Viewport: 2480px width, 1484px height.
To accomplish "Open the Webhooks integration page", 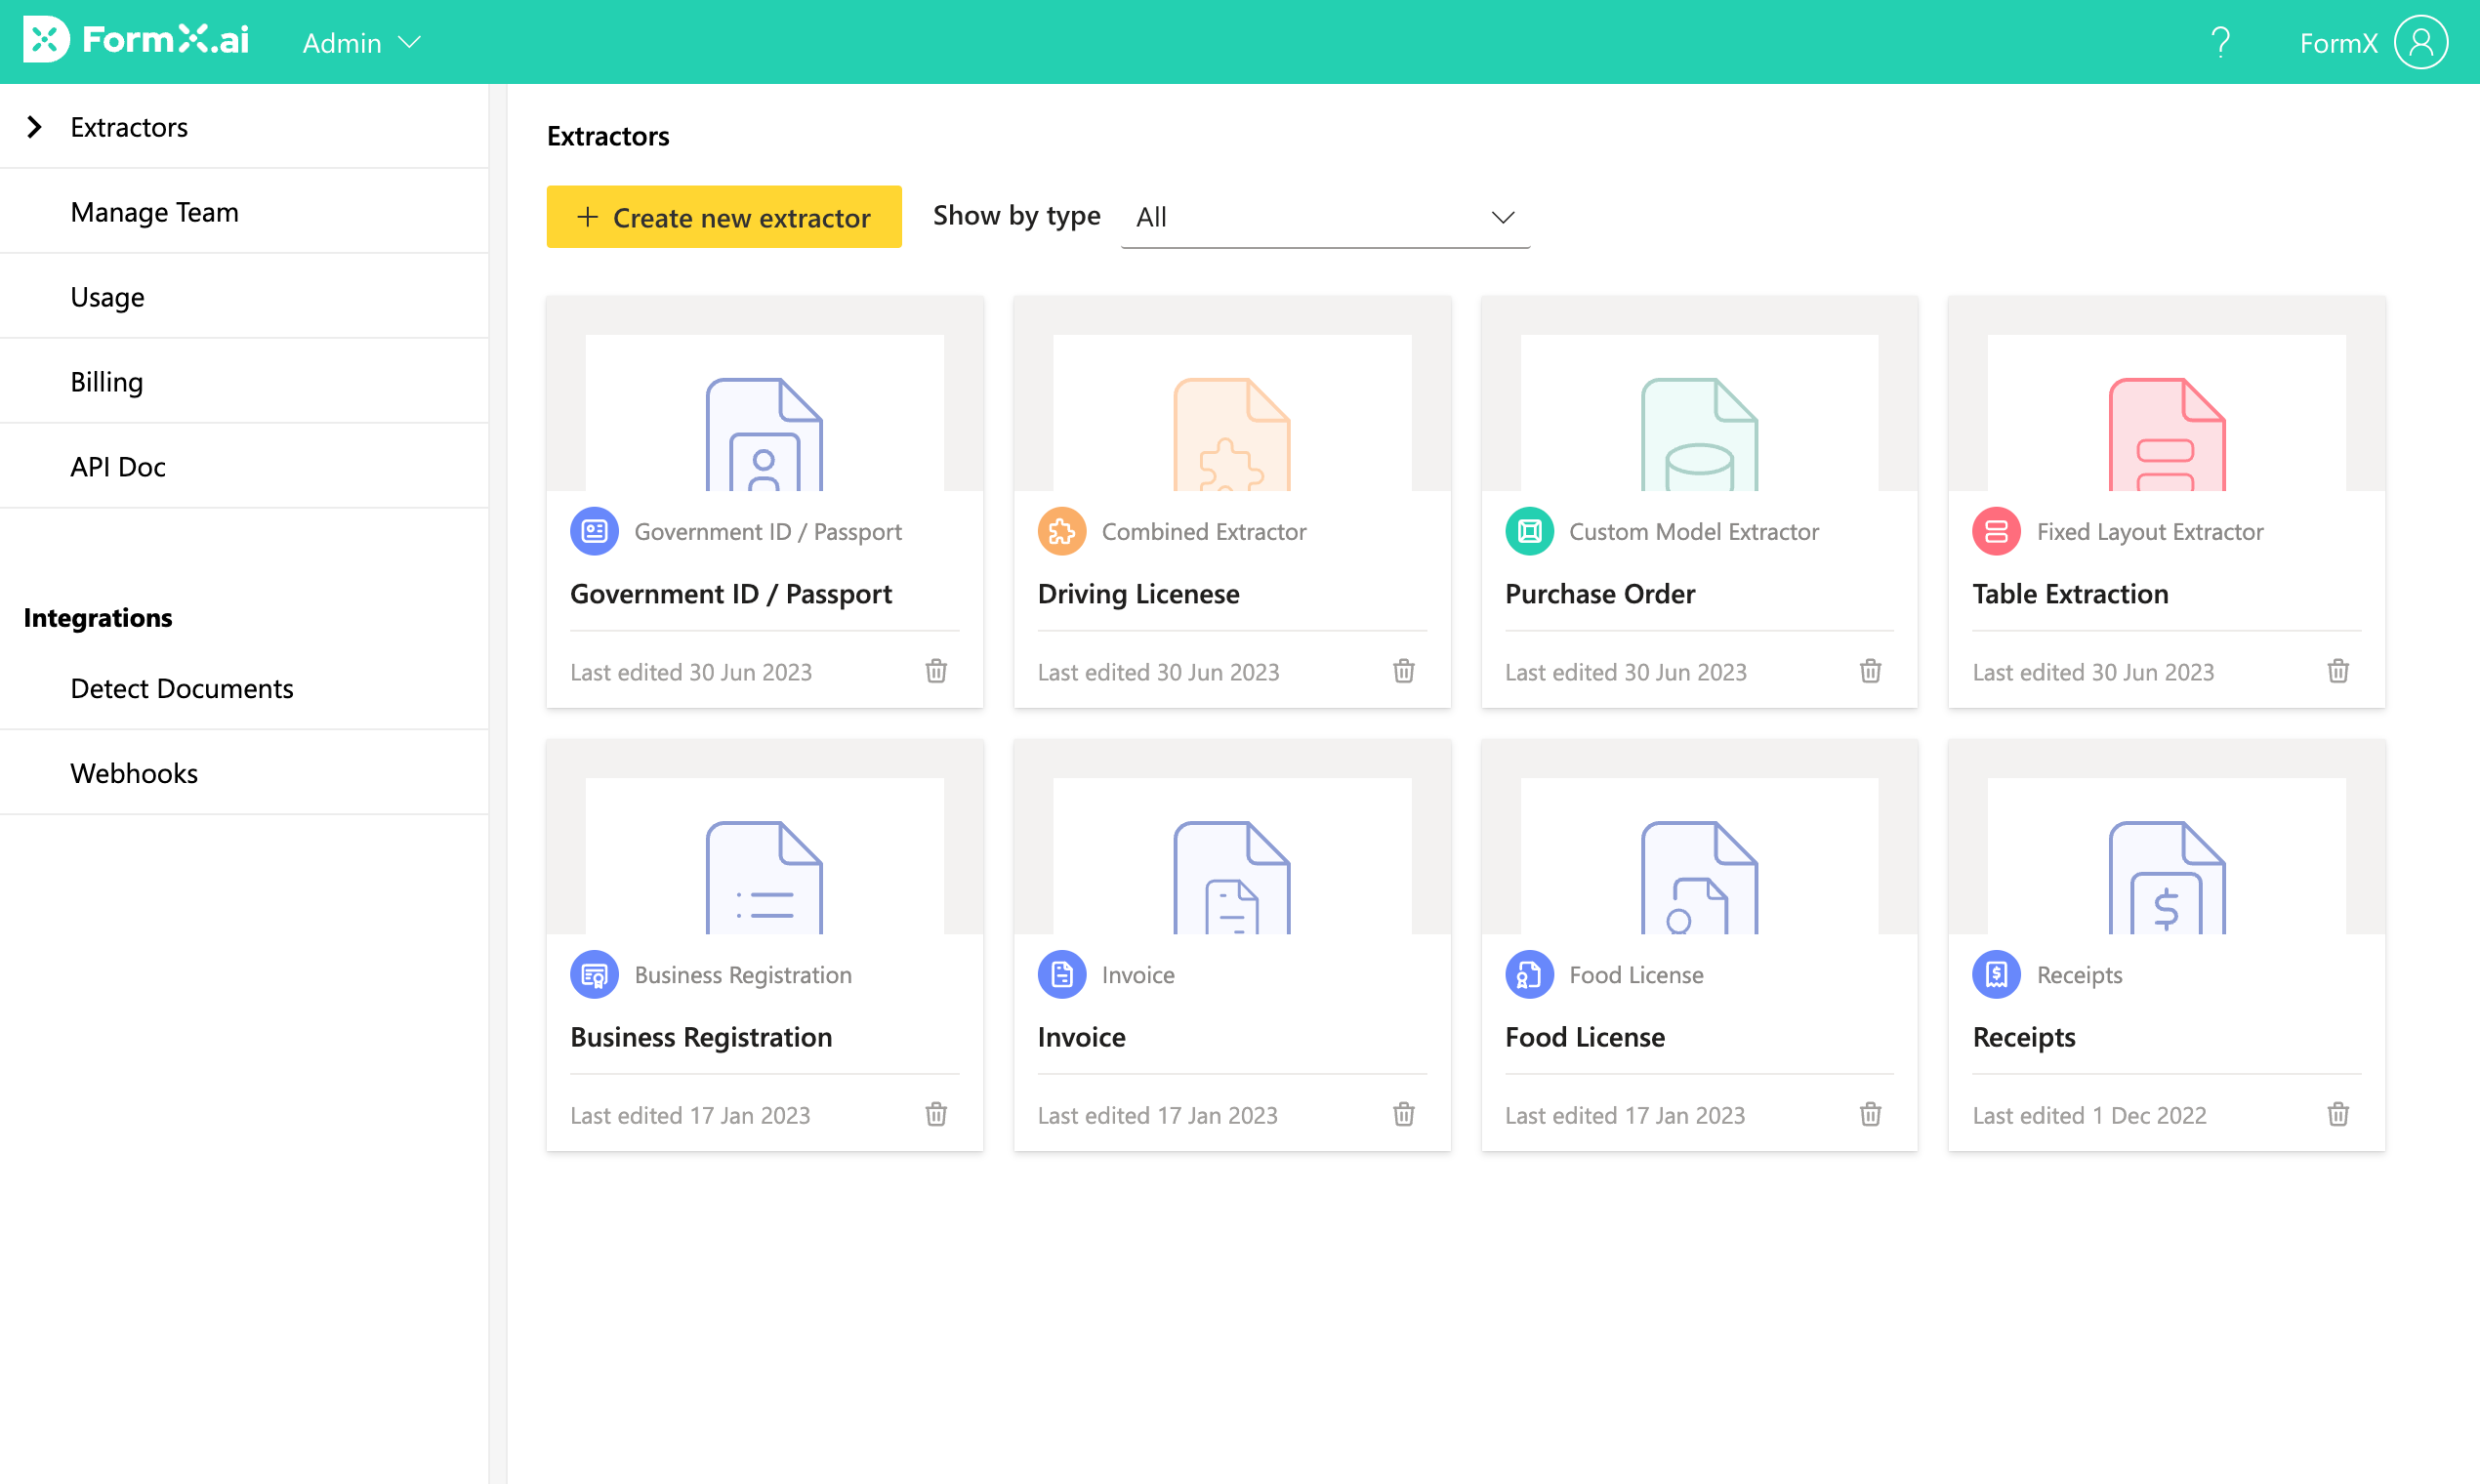I will pyautogui.click(x=134, y=773).
